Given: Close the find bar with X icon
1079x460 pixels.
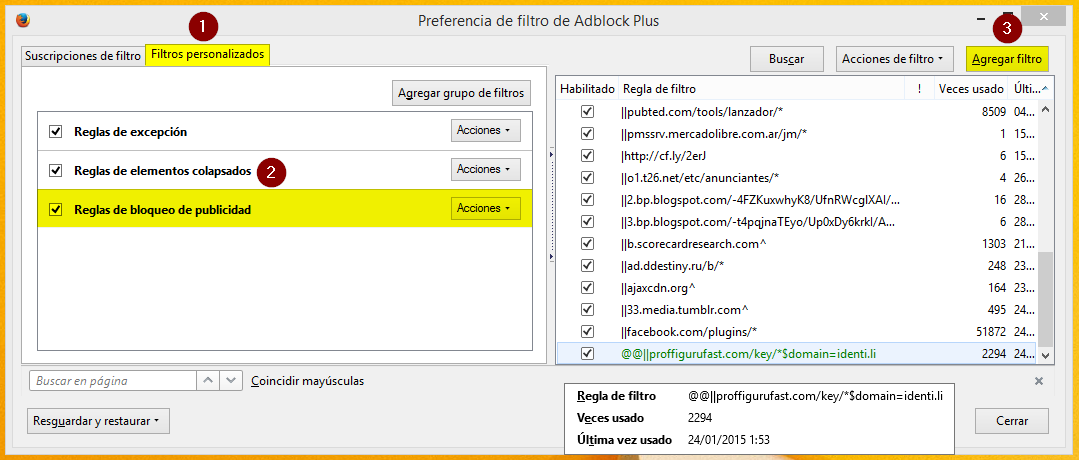Looking at the screenshot, I should (x=1039, y=381).
